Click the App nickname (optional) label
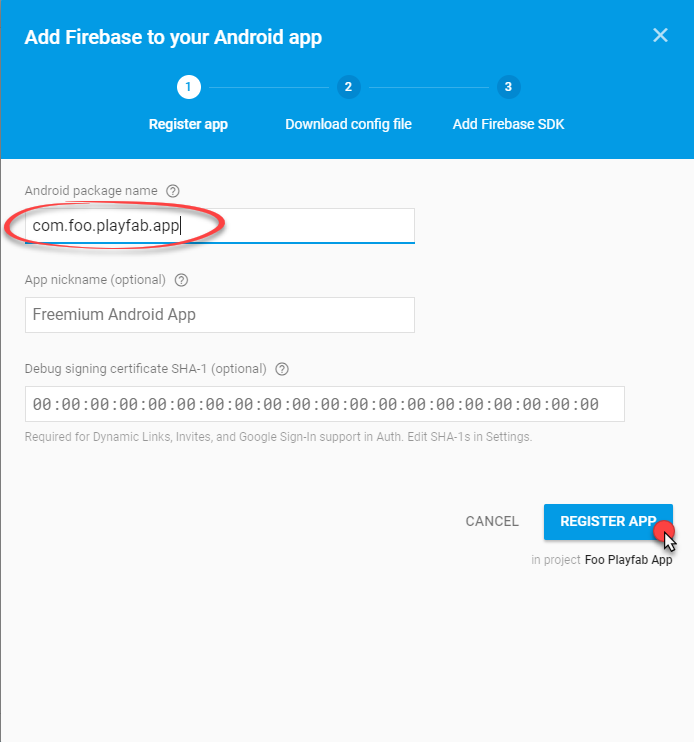This screenshot has height=742, width=694. [x=95, y=280]
